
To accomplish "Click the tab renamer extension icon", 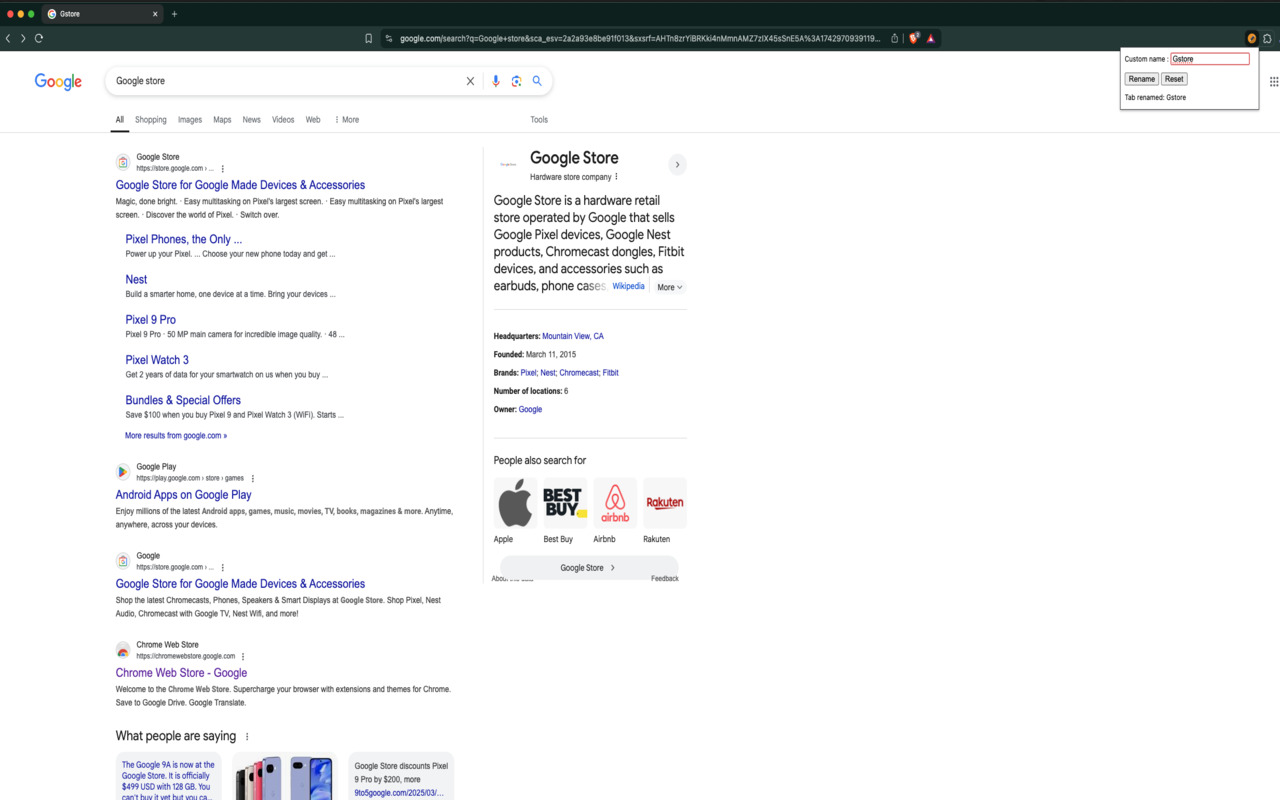I will [1251, 38].
